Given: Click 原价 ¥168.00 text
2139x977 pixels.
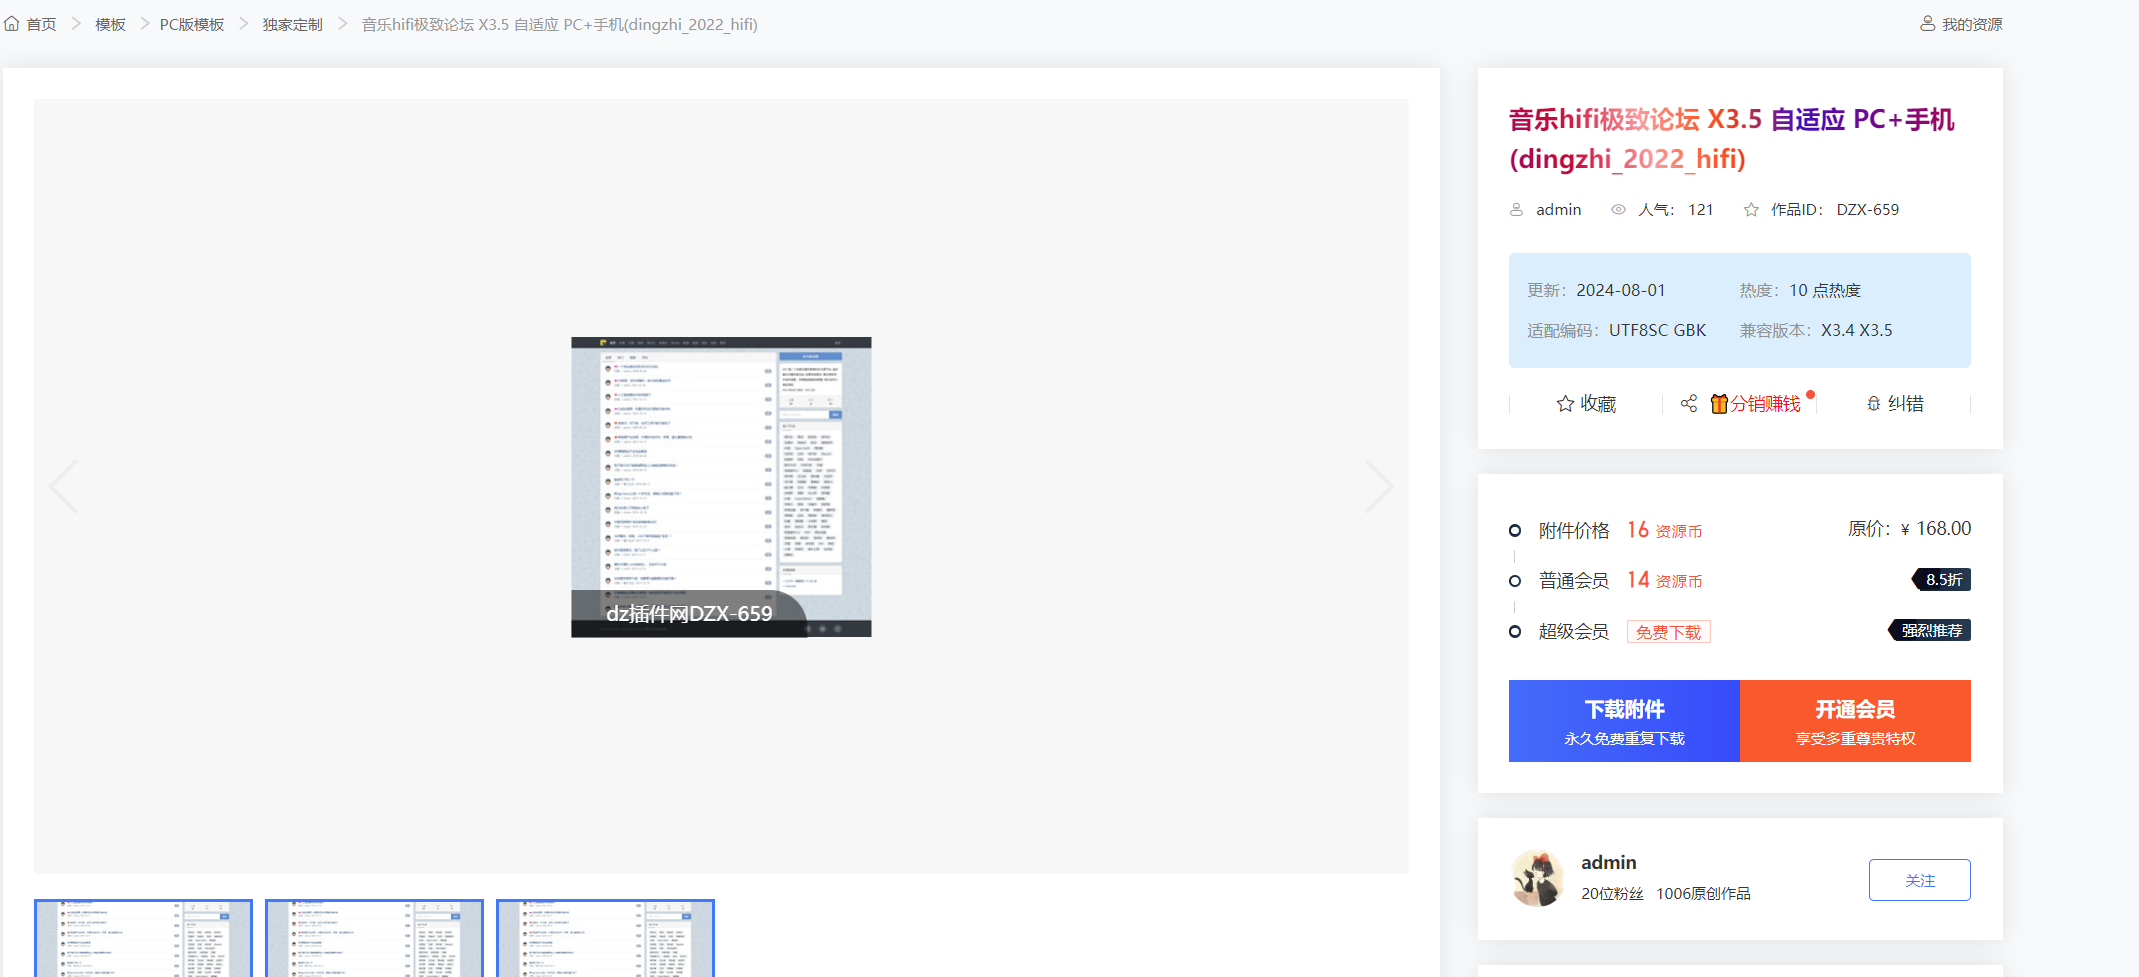Looking at the screenshot, I should (1909, 528).
